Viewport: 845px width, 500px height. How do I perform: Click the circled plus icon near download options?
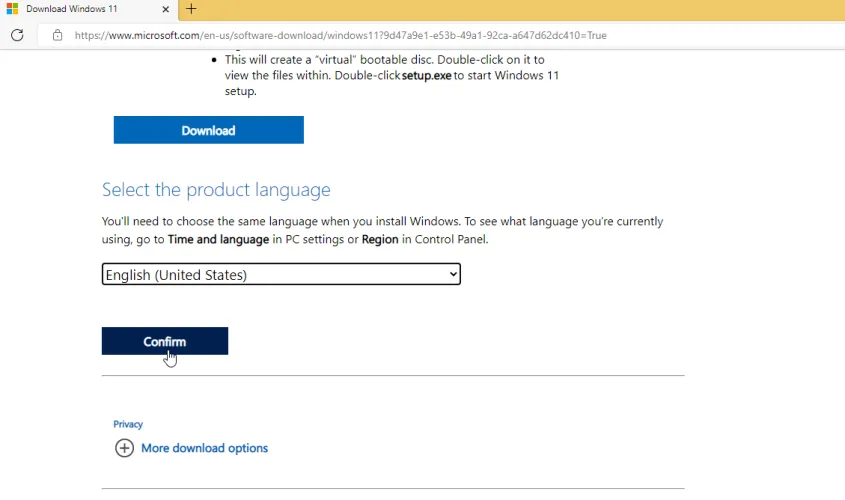(x=124, y=448)
